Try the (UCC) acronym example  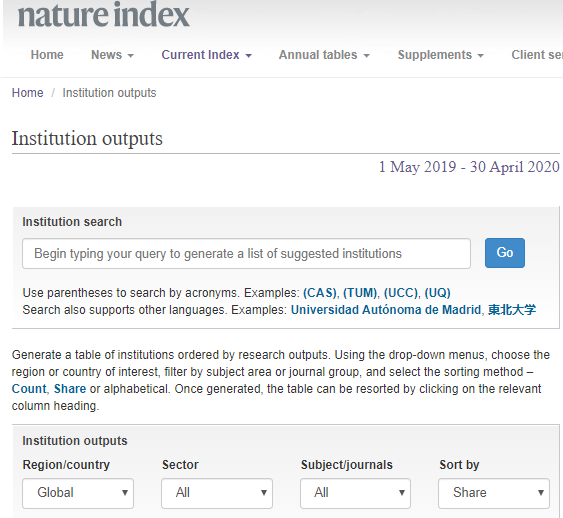(401, 293)
